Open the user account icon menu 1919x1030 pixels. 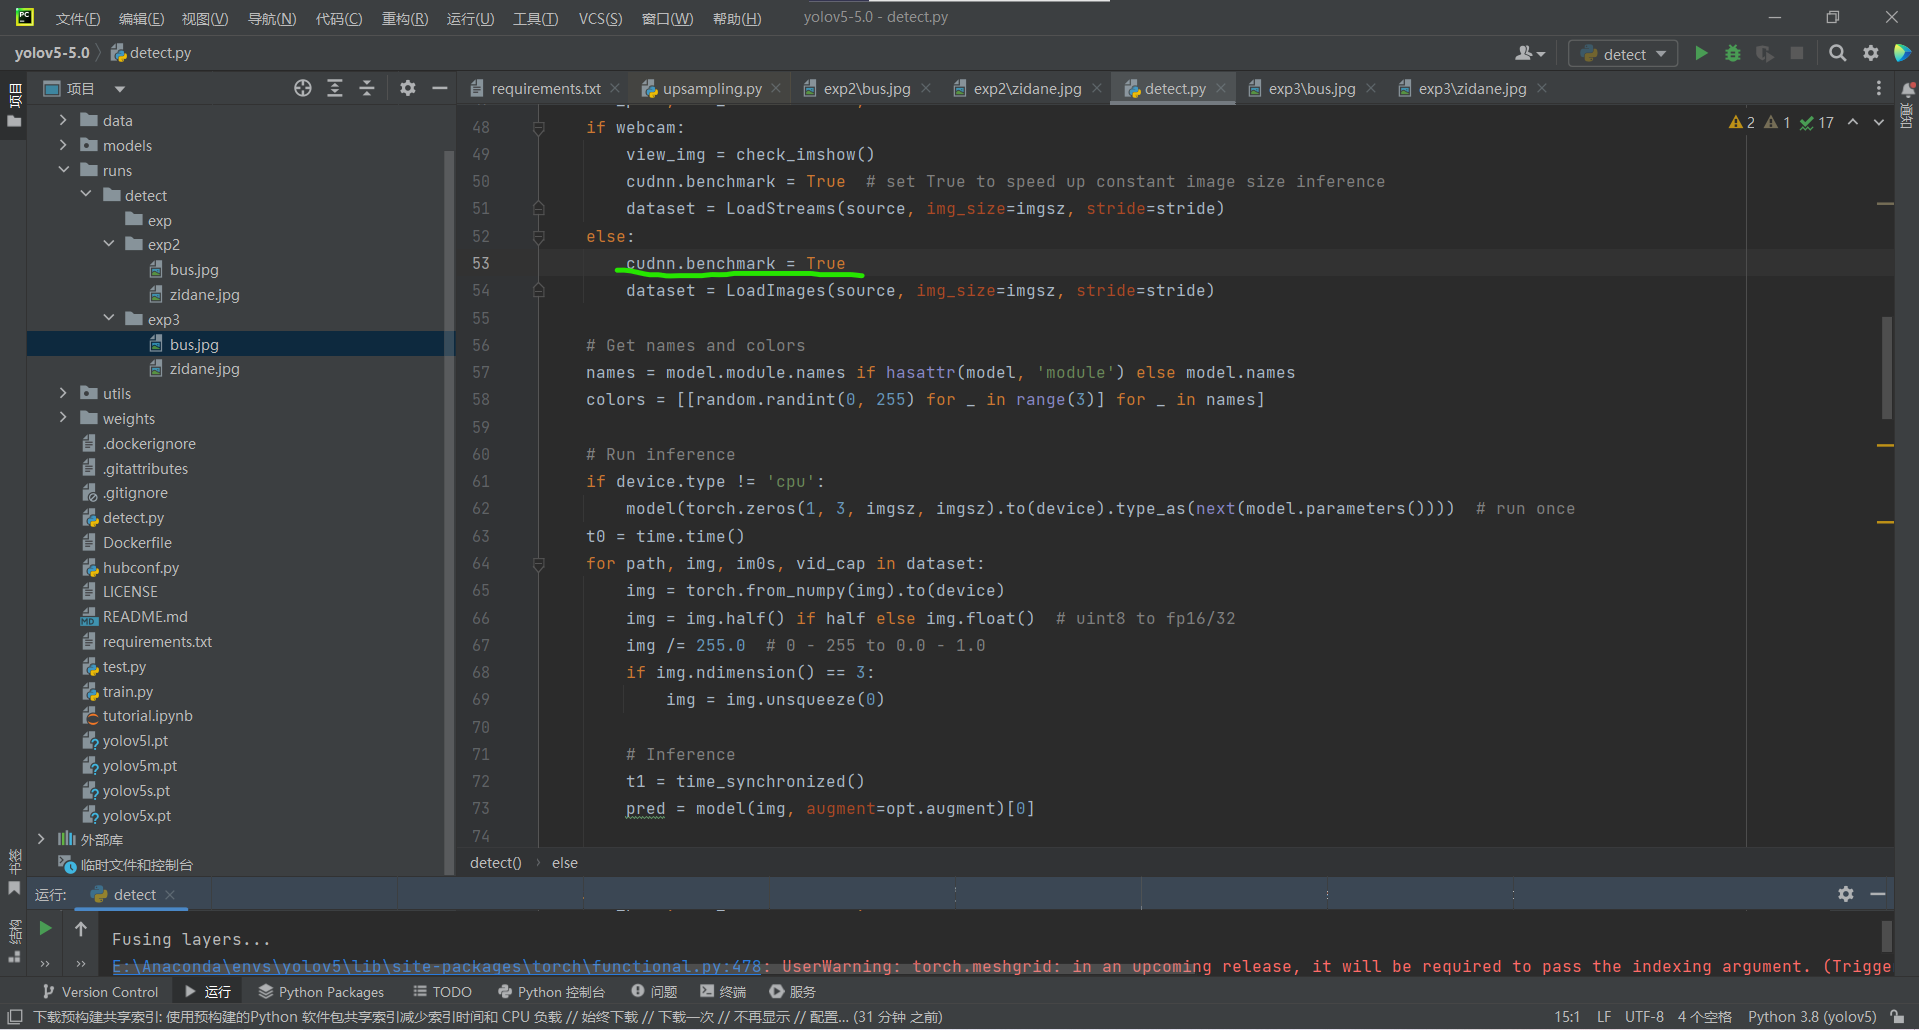1530,53
